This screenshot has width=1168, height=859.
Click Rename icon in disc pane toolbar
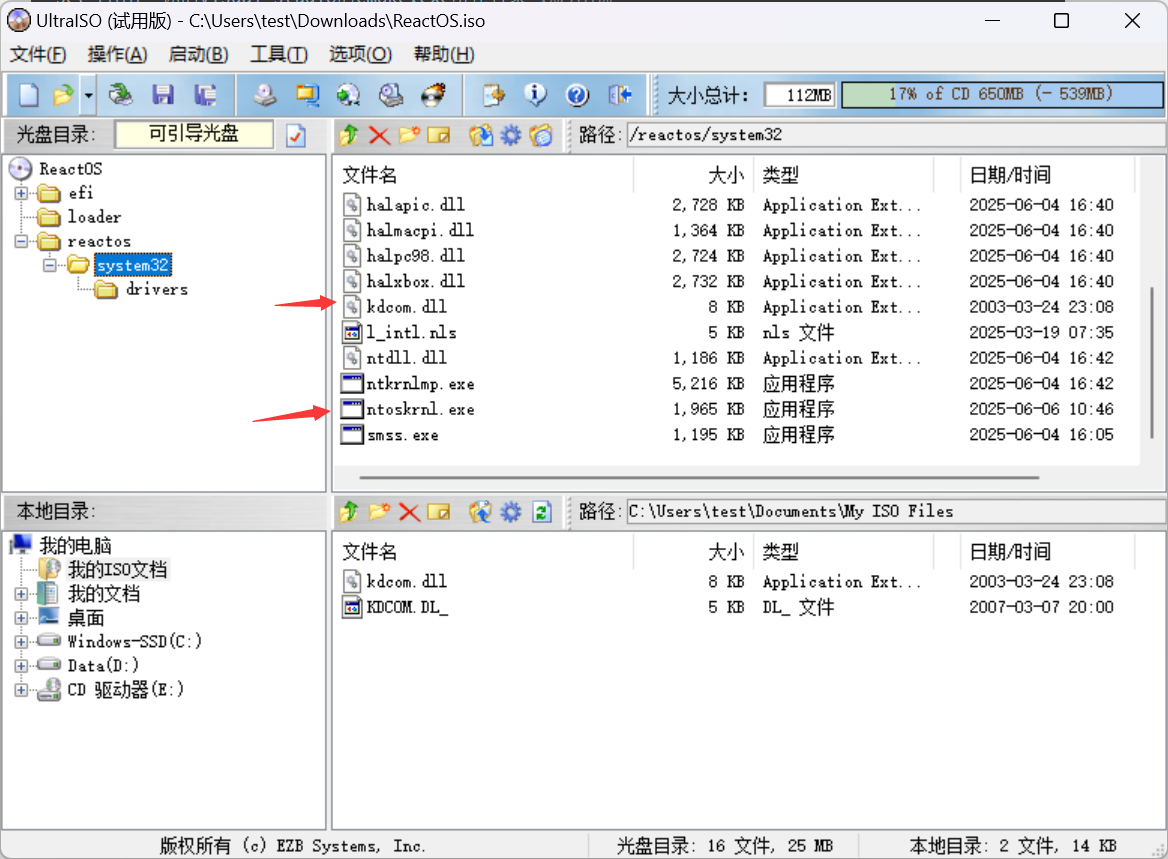[x=439, y=135]
